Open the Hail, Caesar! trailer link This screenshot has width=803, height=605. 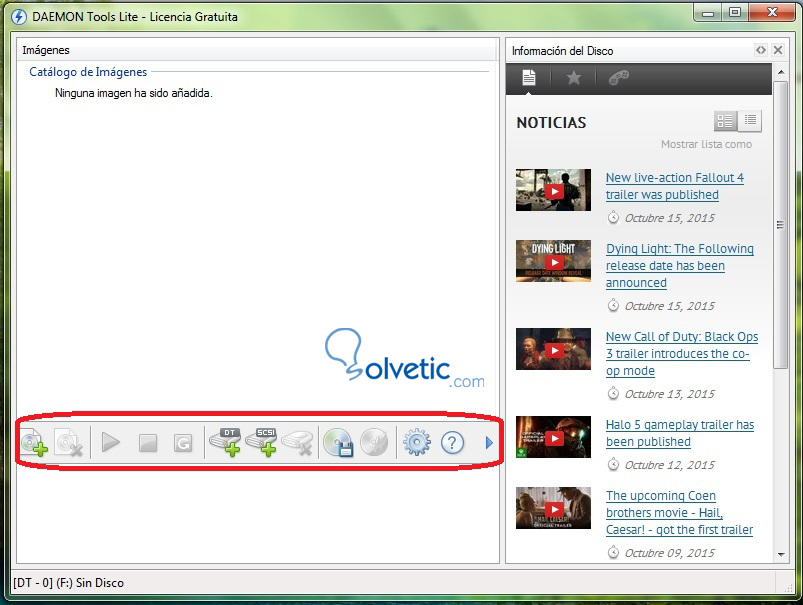(679, 512)
